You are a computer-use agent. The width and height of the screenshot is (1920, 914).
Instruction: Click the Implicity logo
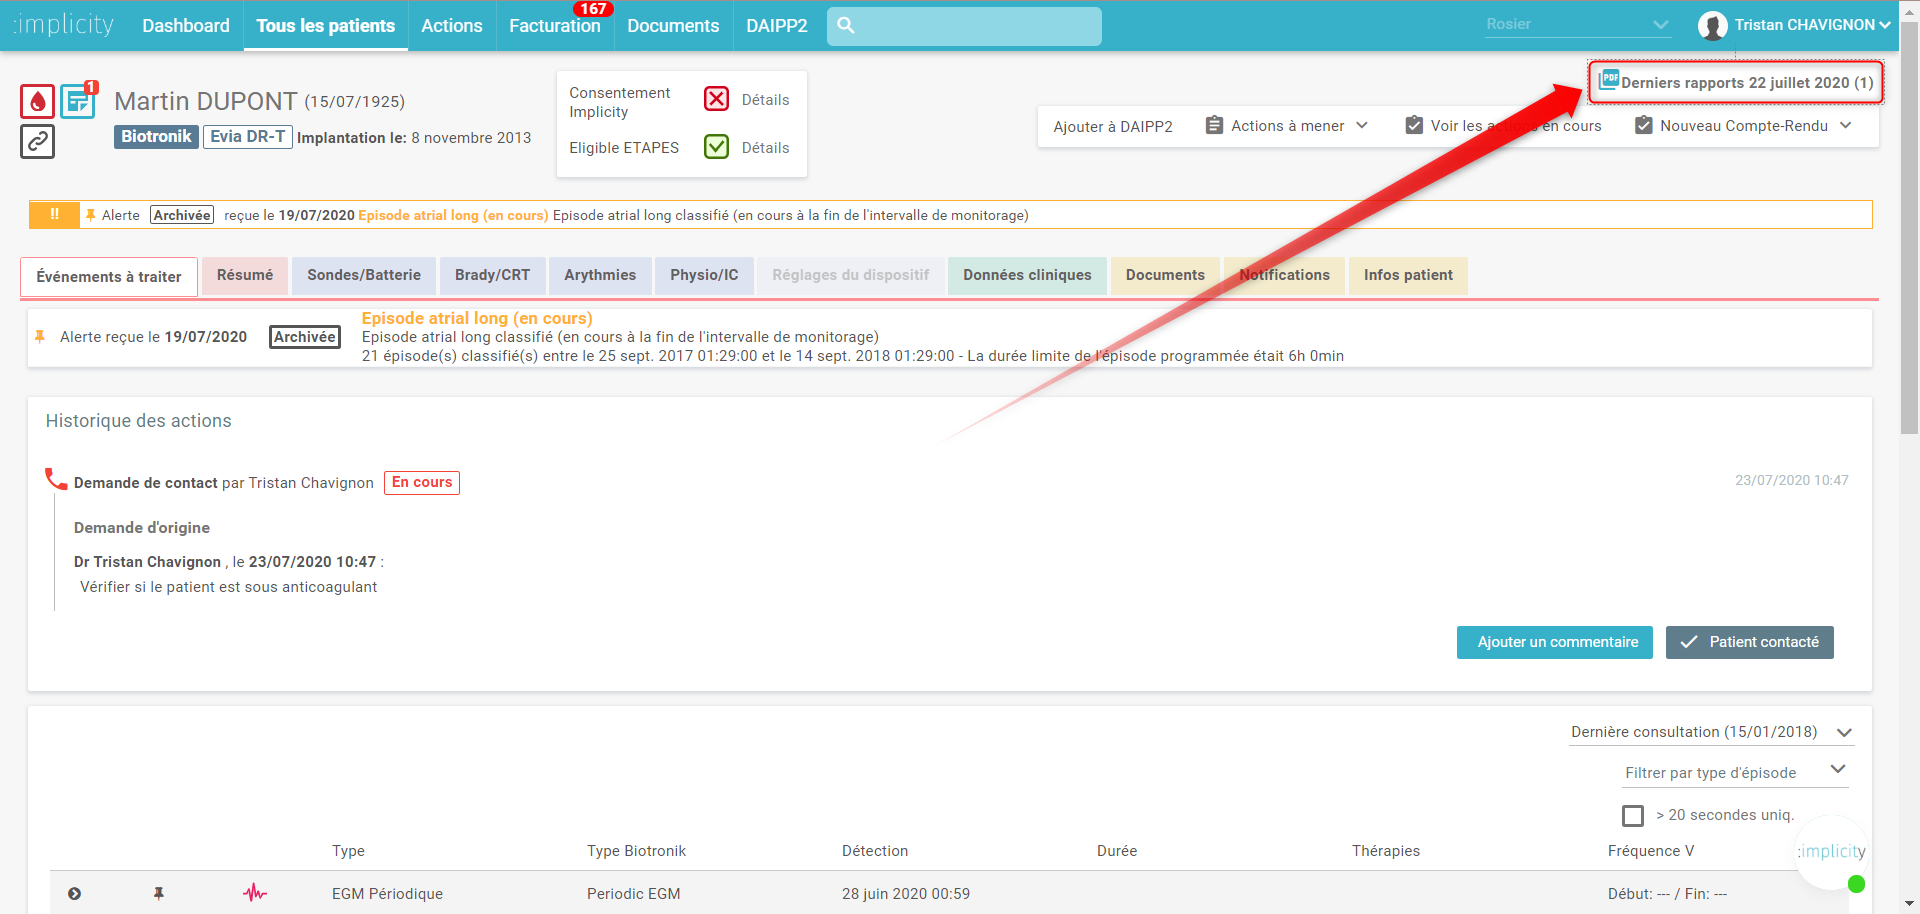click(64, 25)
